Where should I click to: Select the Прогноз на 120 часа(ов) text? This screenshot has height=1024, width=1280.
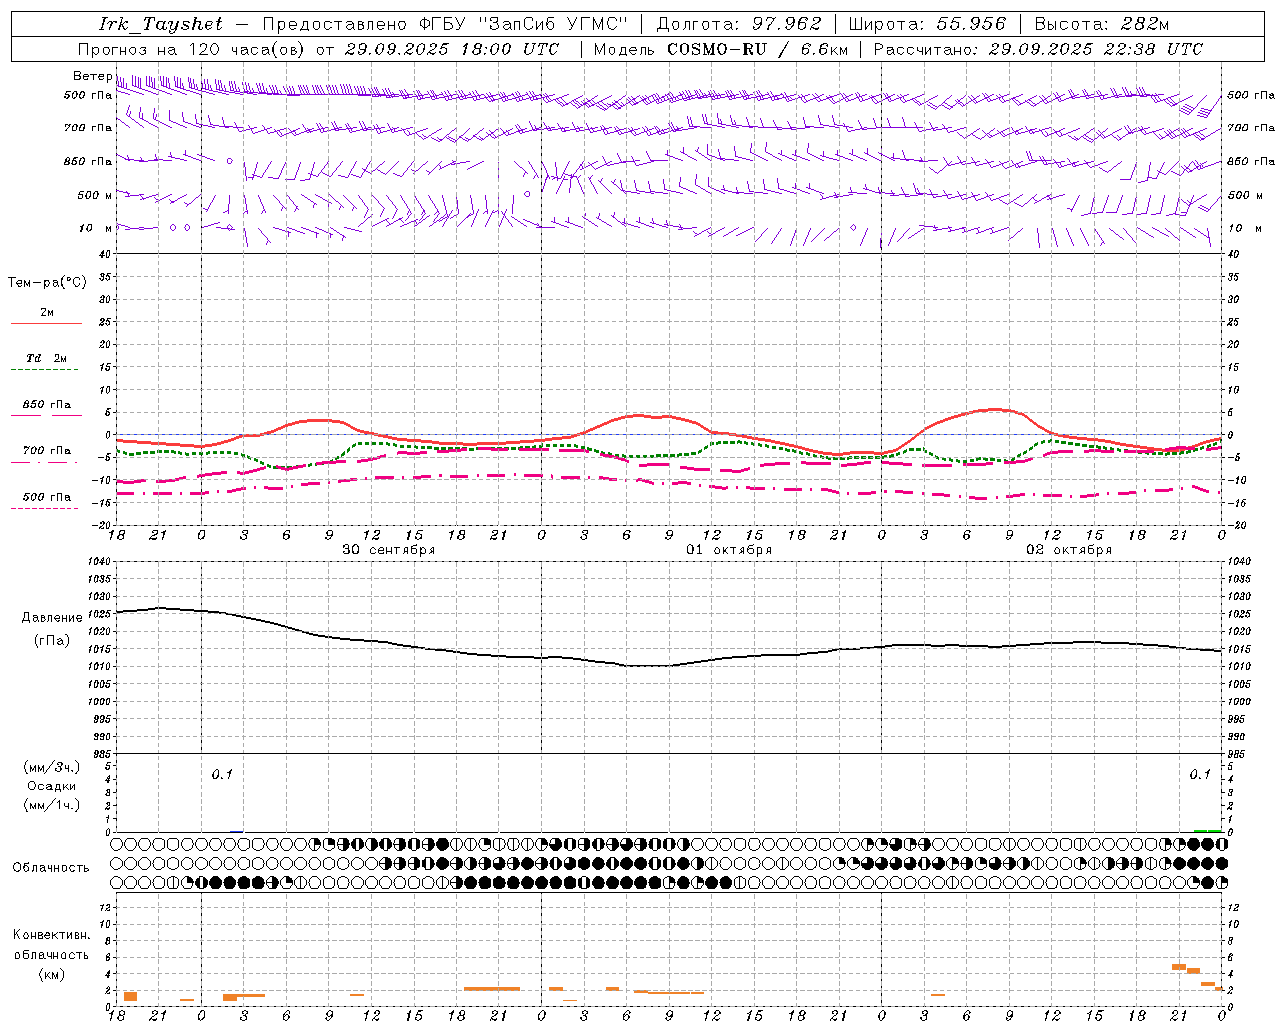coord(192,49)
